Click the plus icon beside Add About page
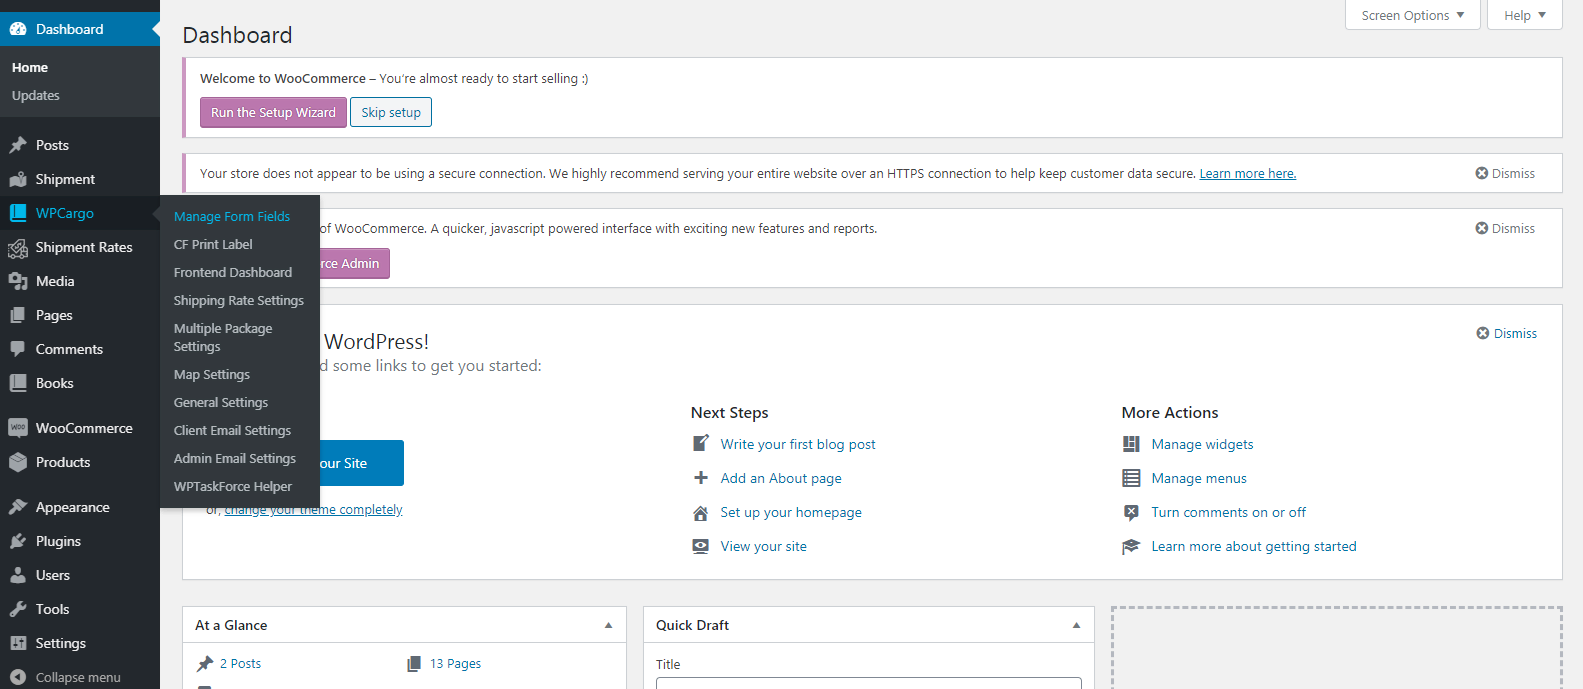 (x=701, y=478)
